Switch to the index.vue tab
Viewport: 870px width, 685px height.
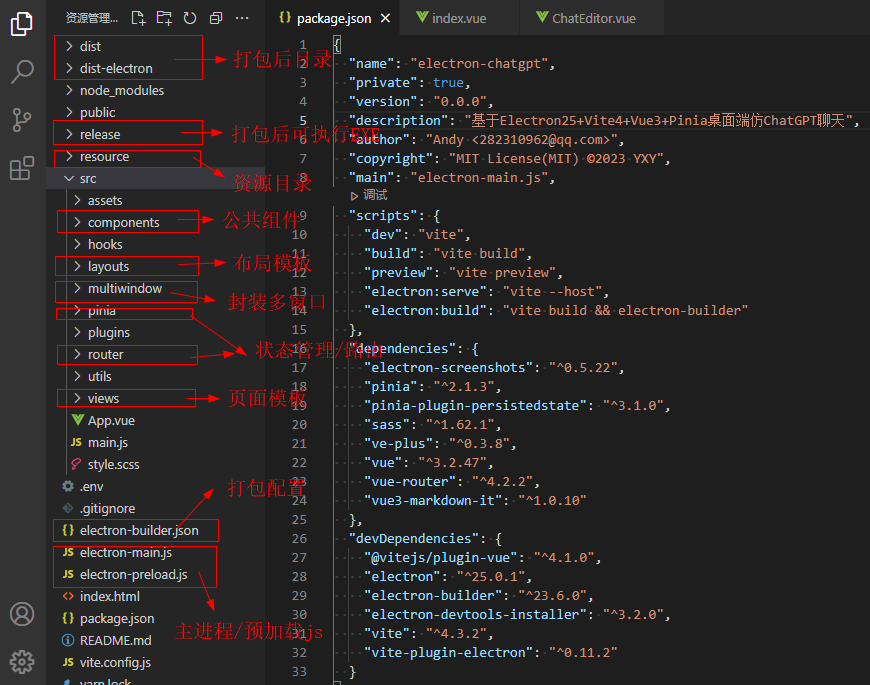455,18
